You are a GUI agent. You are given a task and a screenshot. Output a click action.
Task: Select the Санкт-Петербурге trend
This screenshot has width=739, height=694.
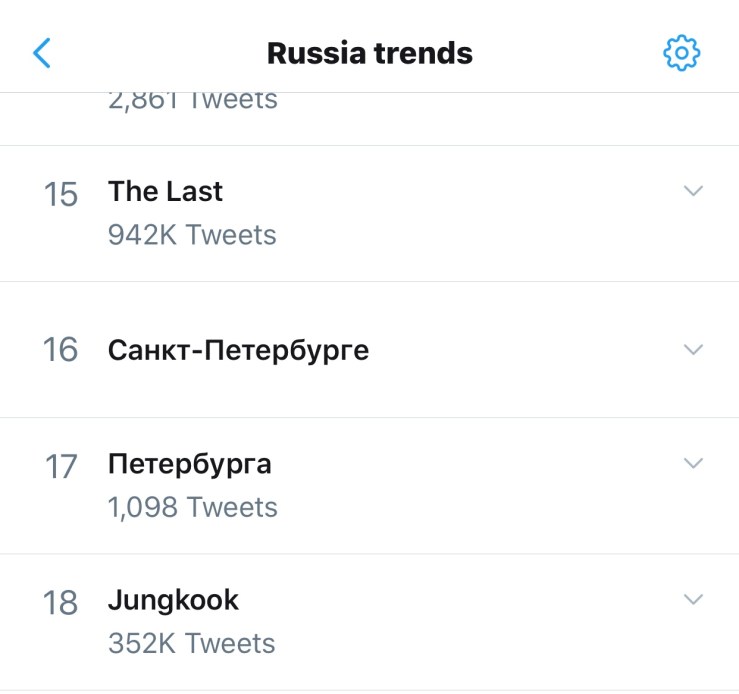(238, 350)
